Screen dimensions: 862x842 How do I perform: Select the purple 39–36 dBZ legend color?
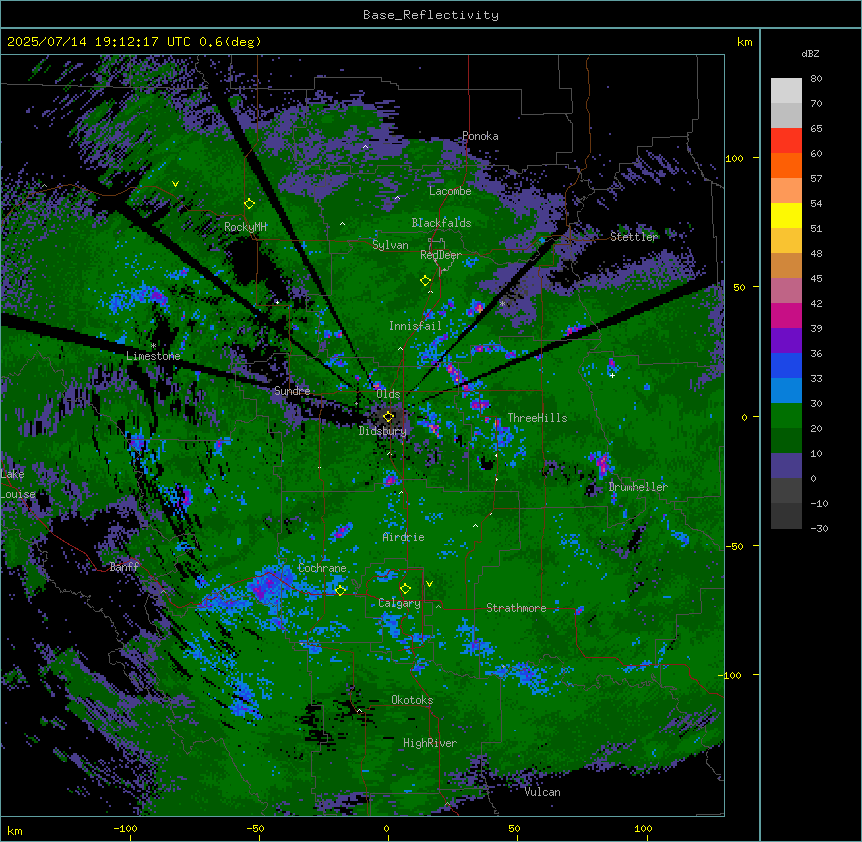click(x=786, y=341)
